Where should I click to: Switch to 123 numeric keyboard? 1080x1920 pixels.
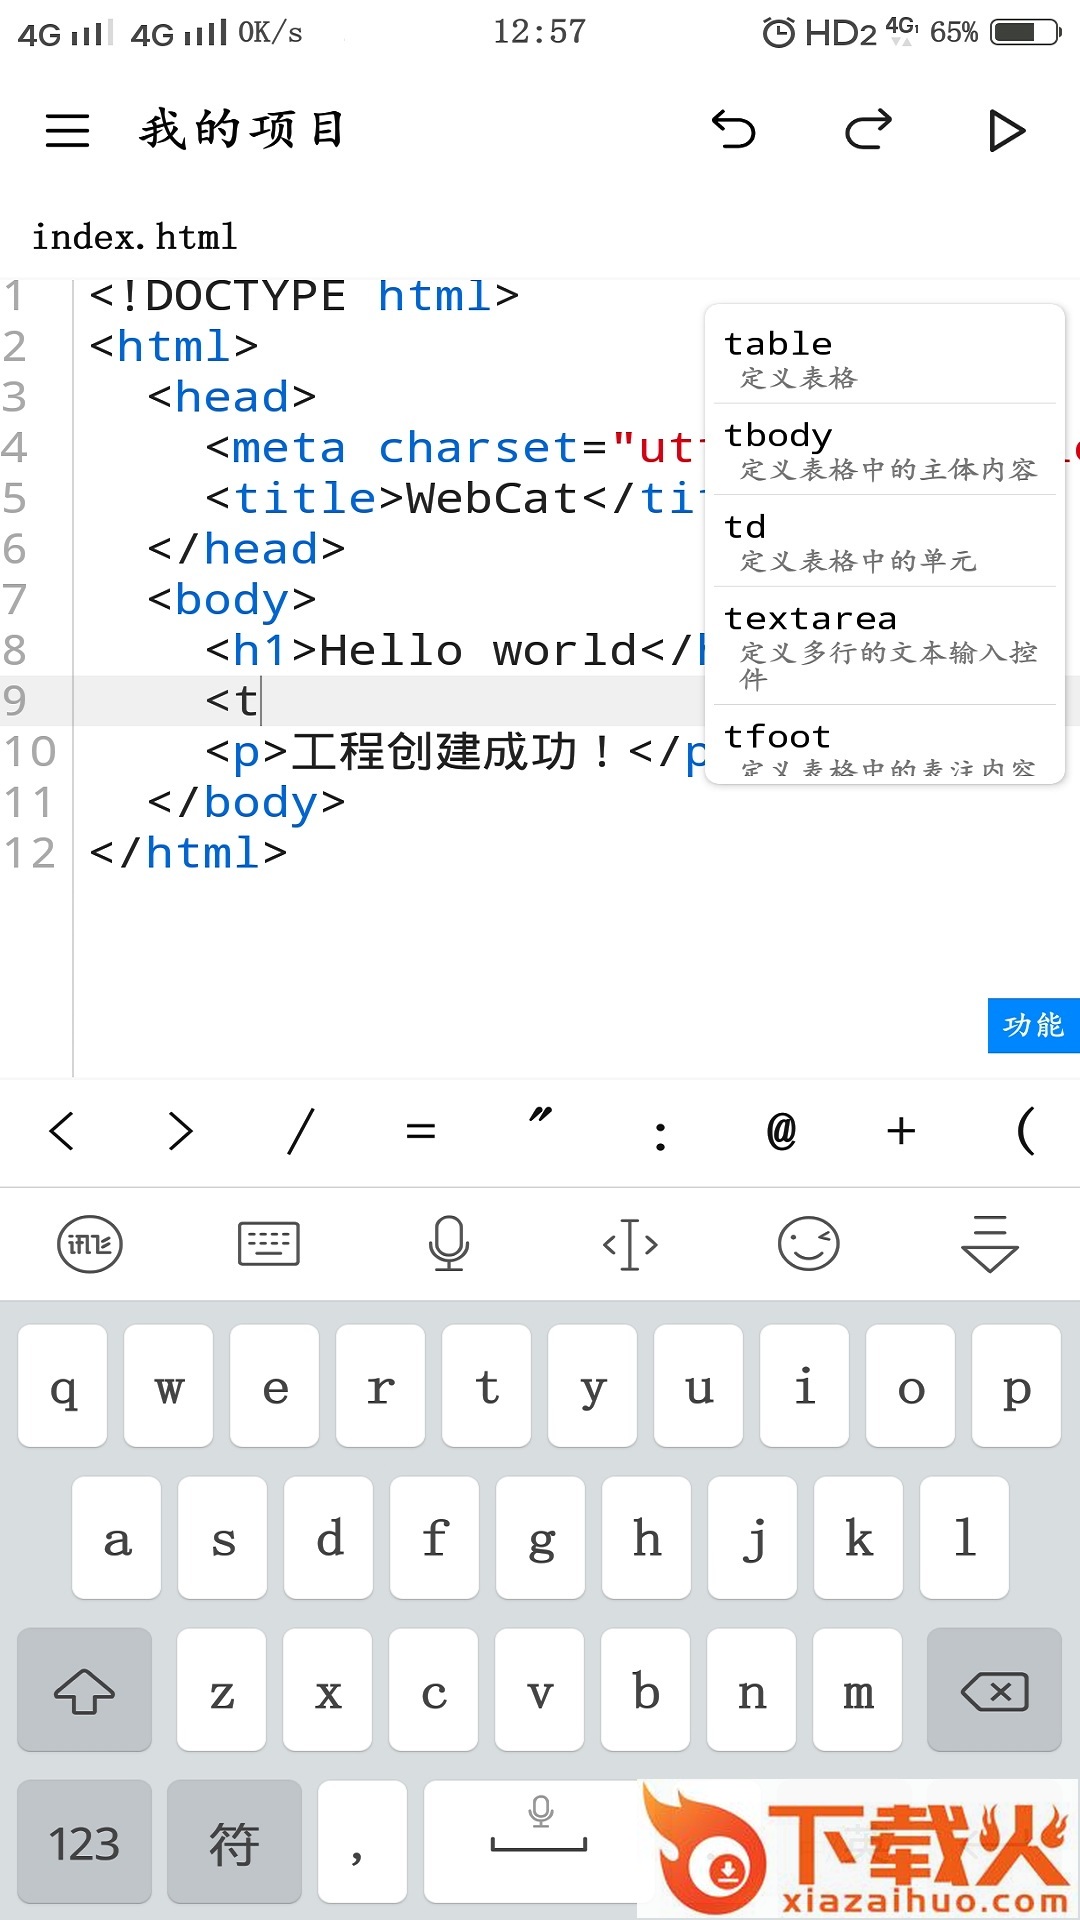85,1843
